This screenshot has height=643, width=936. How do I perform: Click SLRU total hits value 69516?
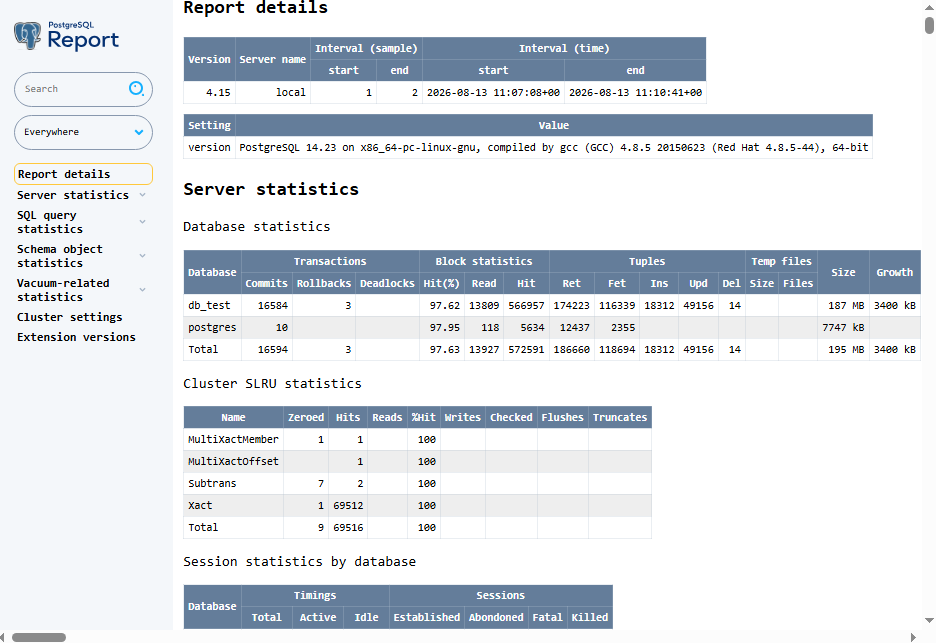point(348,528)
